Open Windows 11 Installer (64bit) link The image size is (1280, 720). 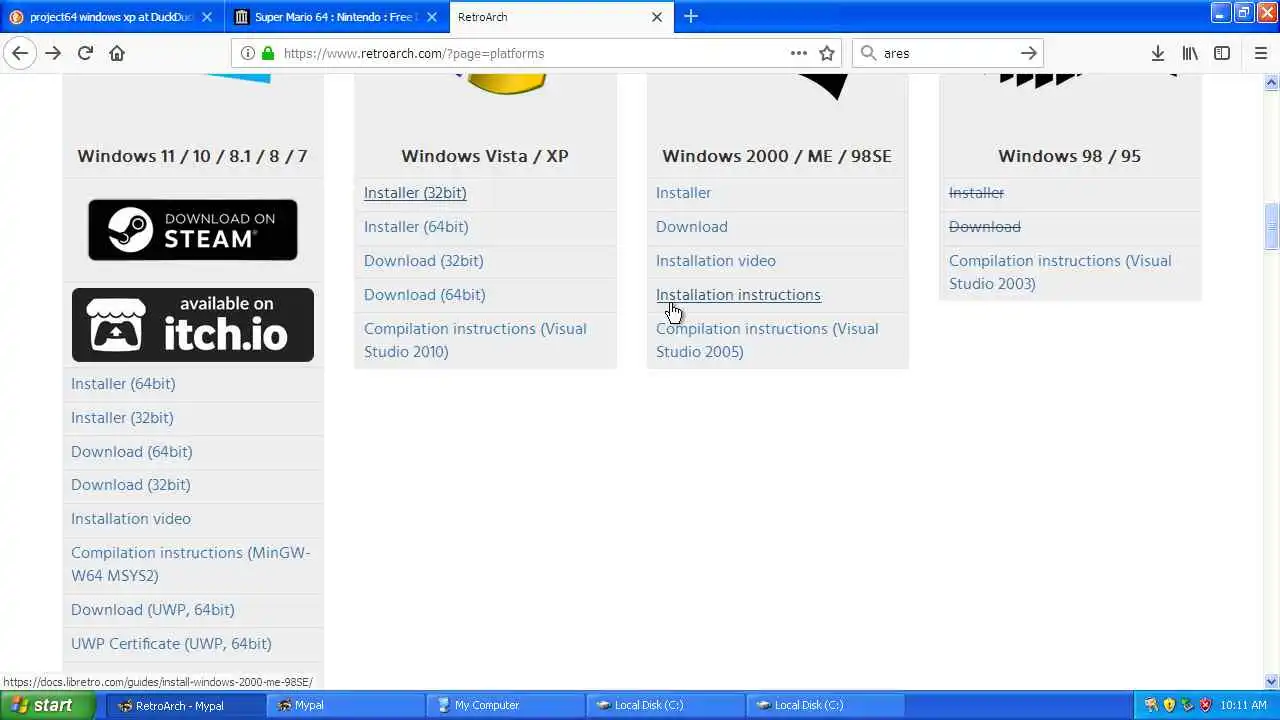point(123,384)
